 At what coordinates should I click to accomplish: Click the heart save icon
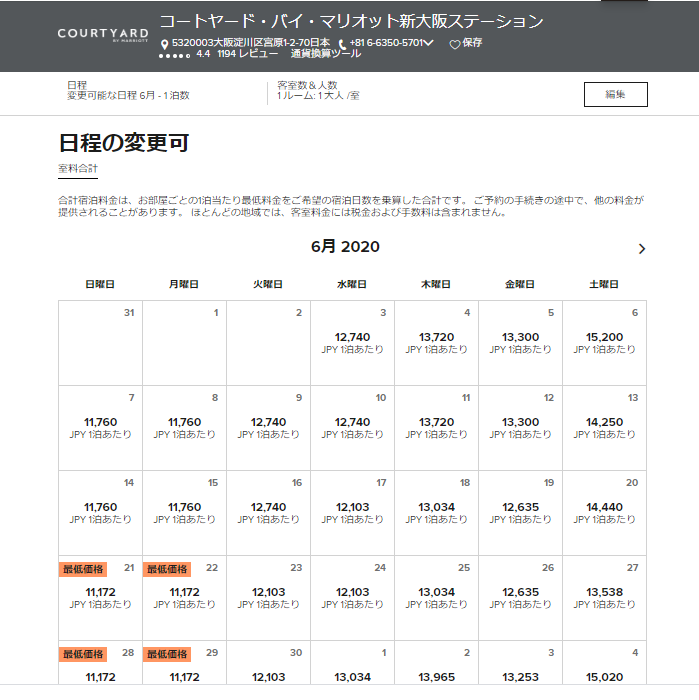454,44
